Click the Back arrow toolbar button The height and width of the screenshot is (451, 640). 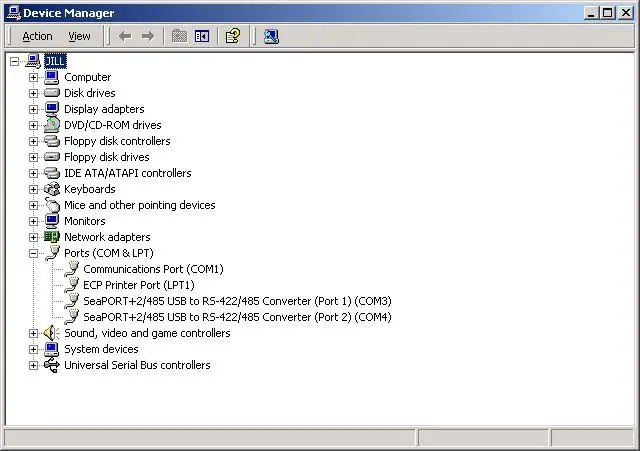pyautogui.click(x=125, y=37)
